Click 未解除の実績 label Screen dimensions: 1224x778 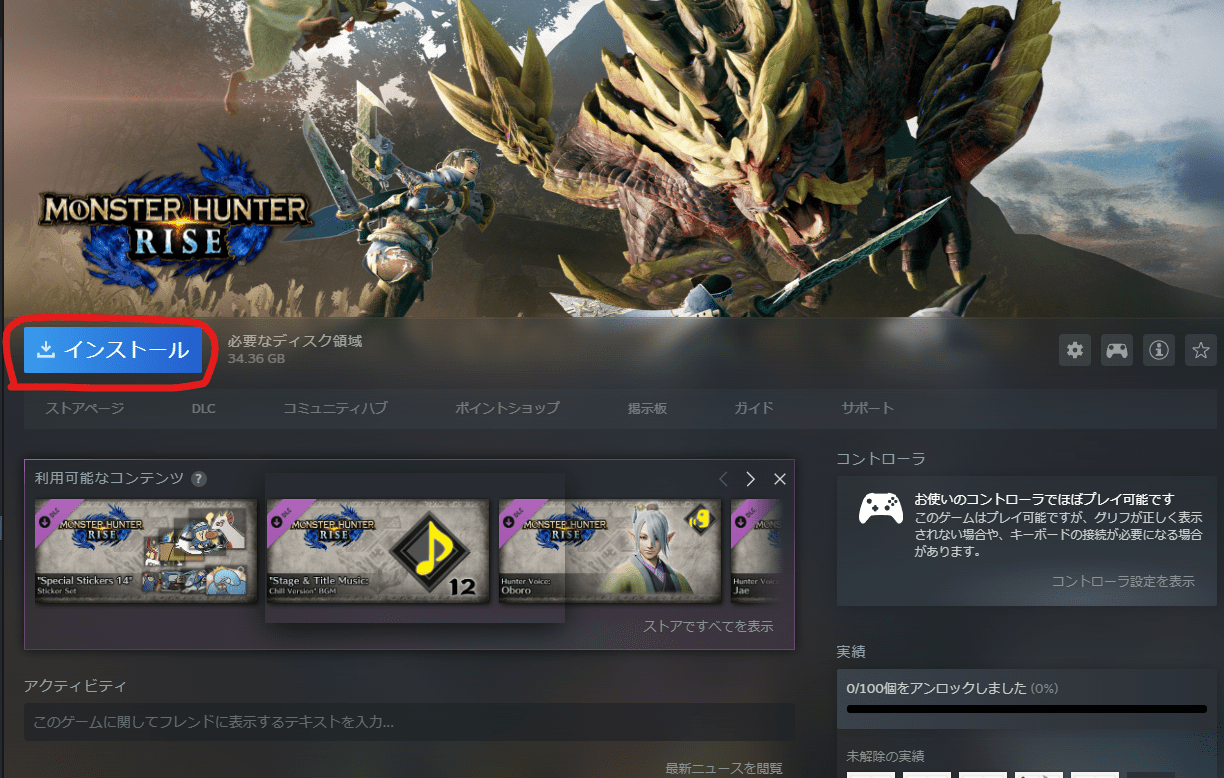885,756
